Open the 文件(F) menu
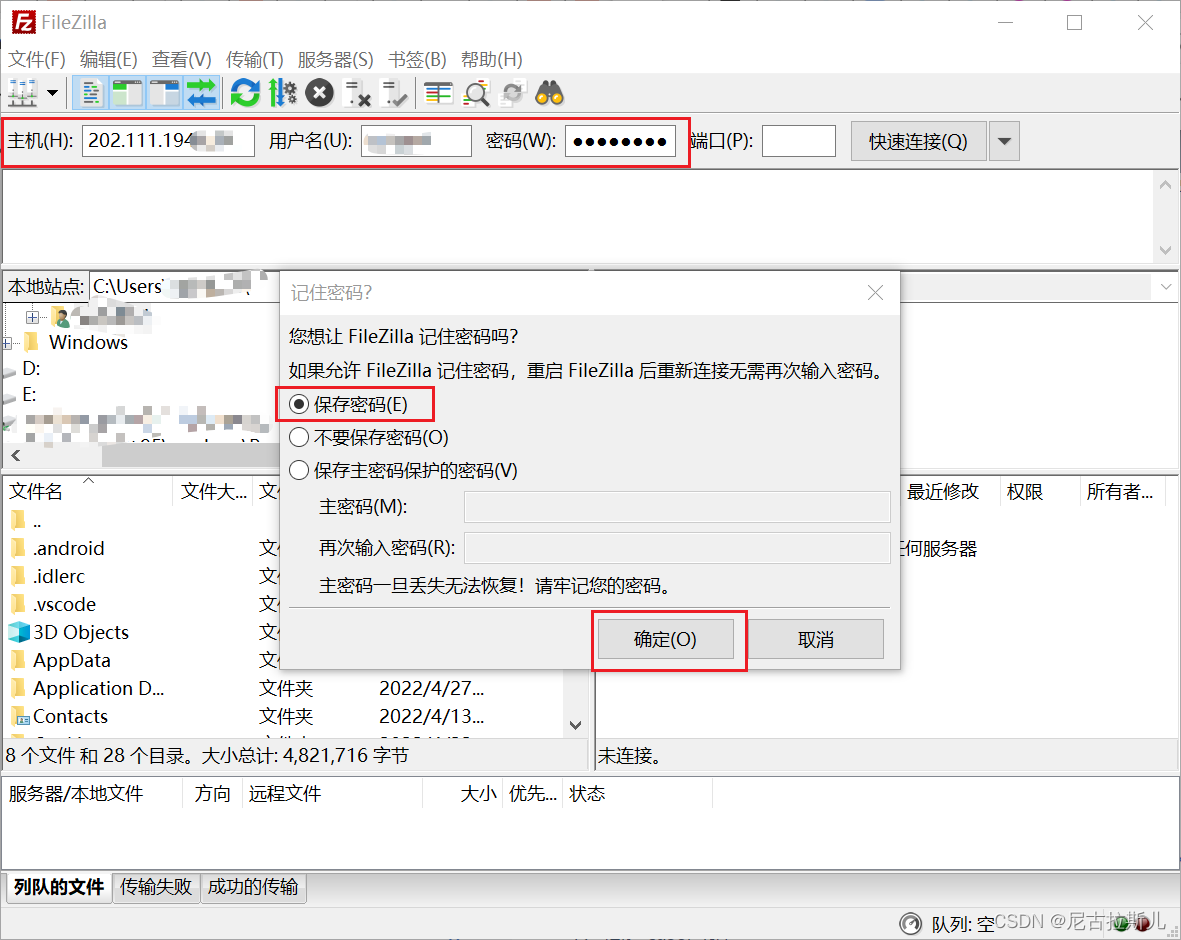The width and height of the screenshot is (1181, 940). (x=37, y=60)
